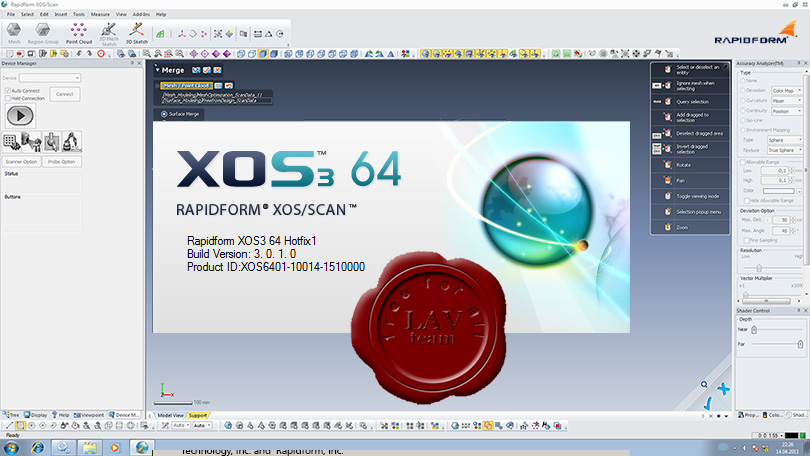810x456 pixels.
Task: Select Continuity type radio button
Action: pyautogui.click(x=743, y=111)
